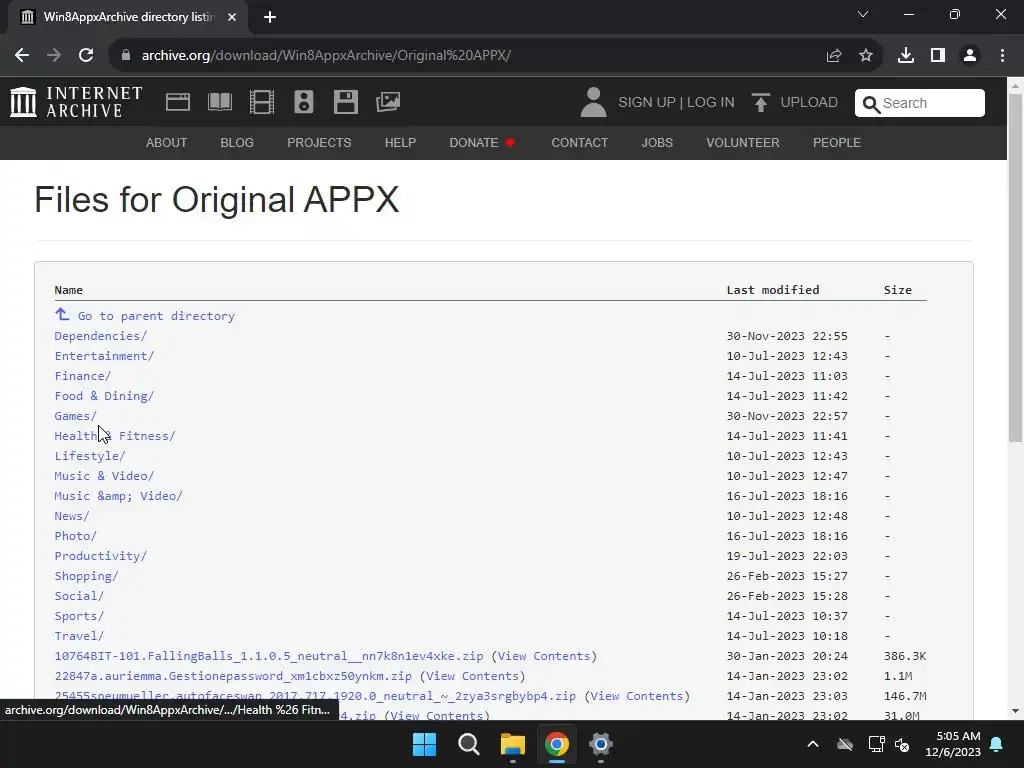
Task: Click the user avatar icon
Action: pos(593,103)
